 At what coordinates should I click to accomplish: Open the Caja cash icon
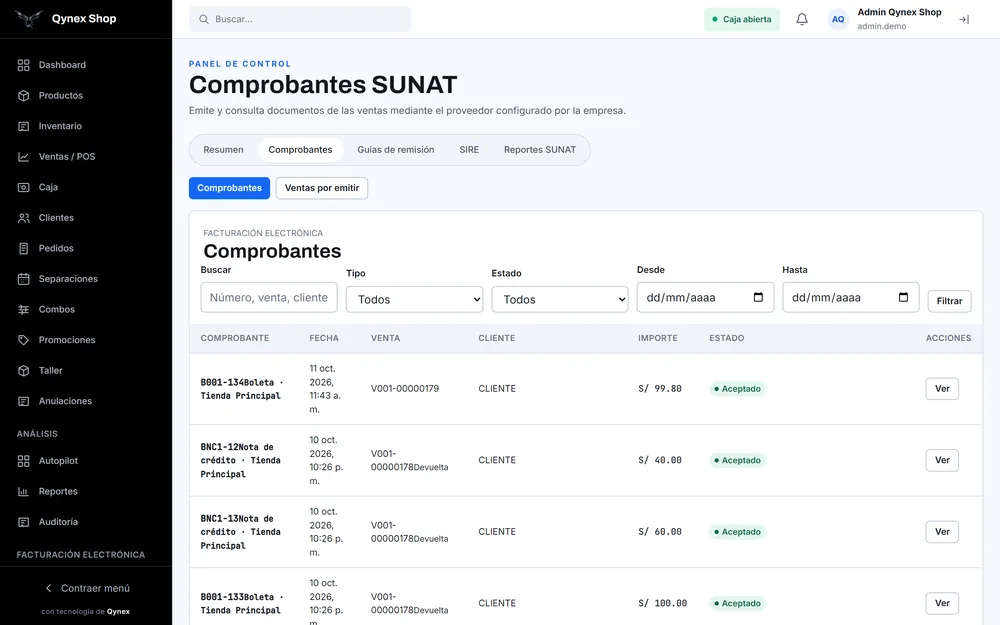point(24,188)
